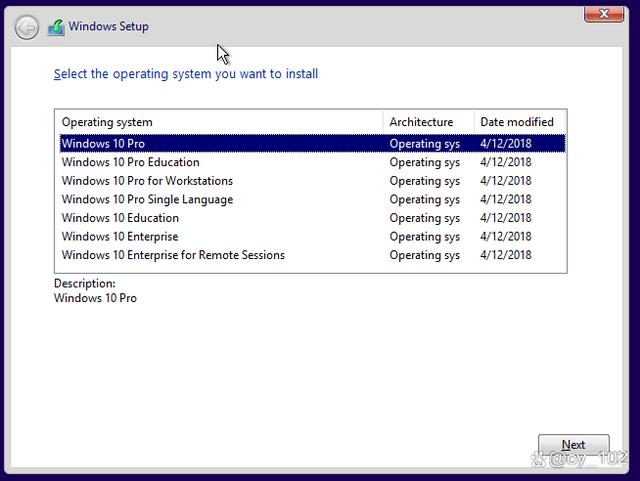Pick Windows 10 Pro Single Language

[x=313, y=200]
